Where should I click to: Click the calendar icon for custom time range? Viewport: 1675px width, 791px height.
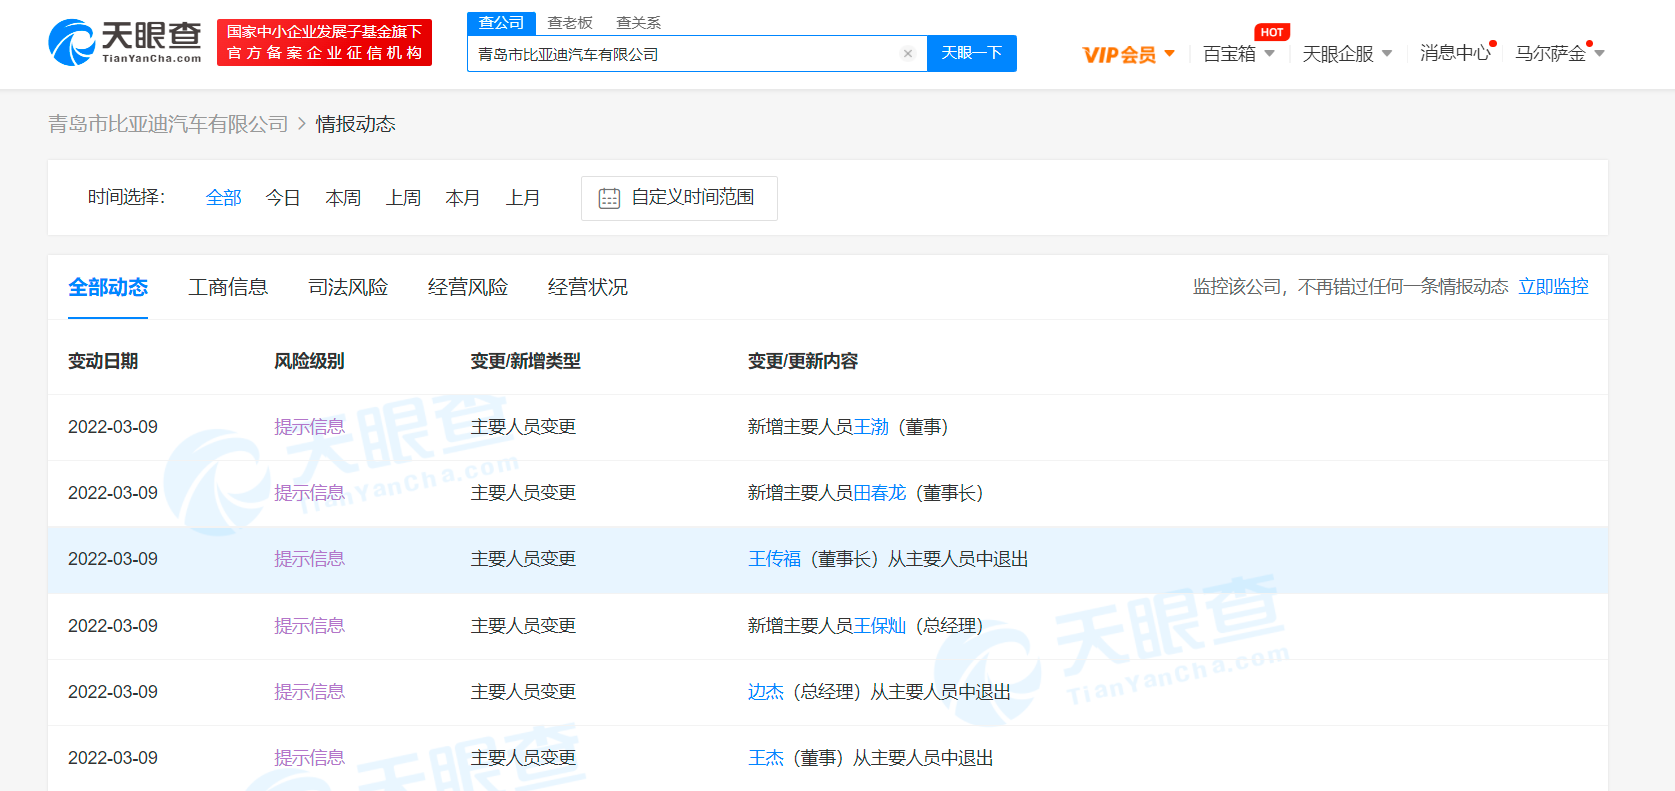(609, 198)
